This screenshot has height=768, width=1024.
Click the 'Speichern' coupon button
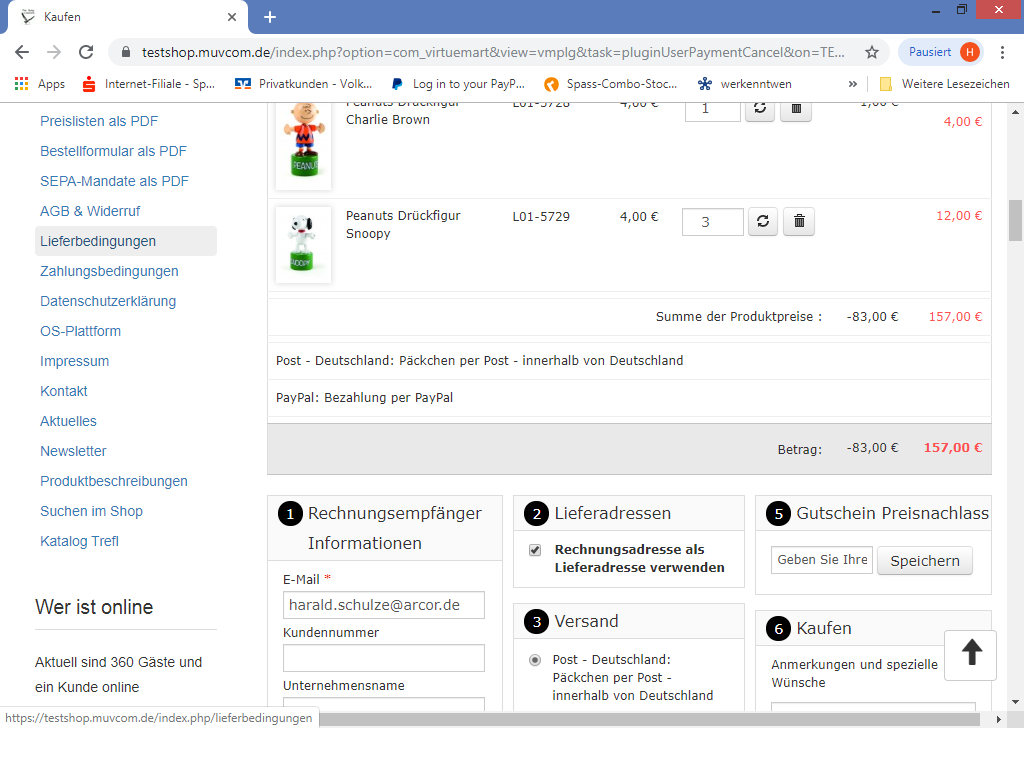click(x=924, y=561)
